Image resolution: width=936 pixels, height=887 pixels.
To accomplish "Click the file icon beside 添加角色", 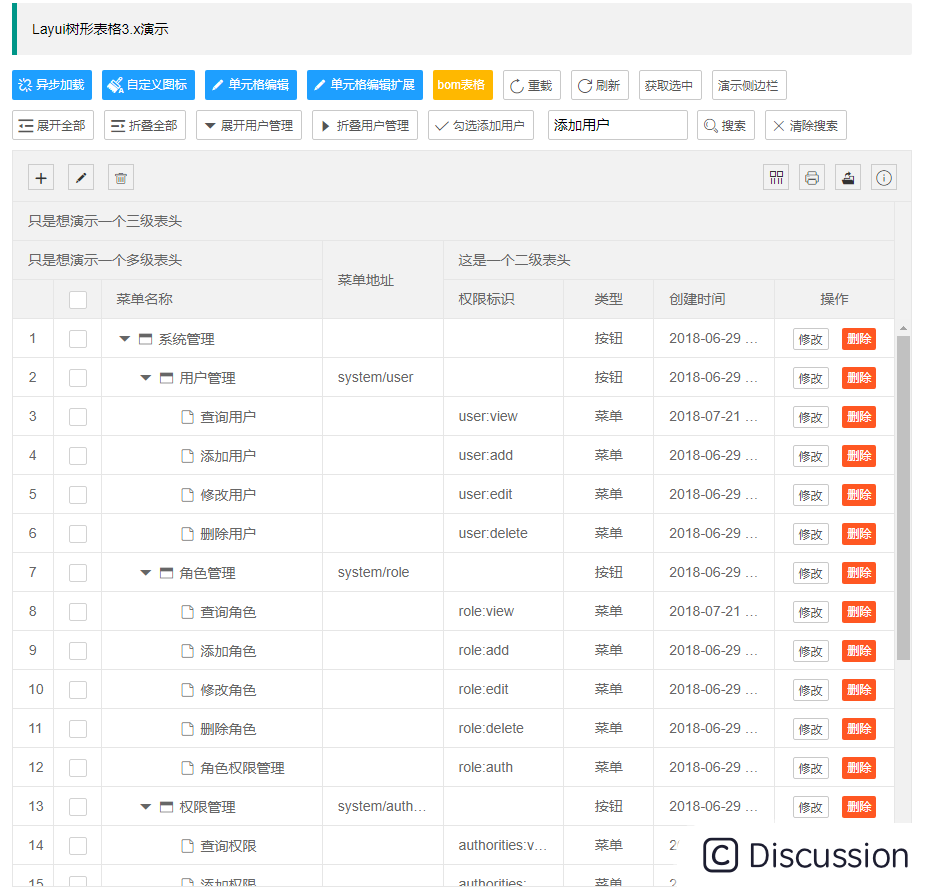I will click(187, 651).
